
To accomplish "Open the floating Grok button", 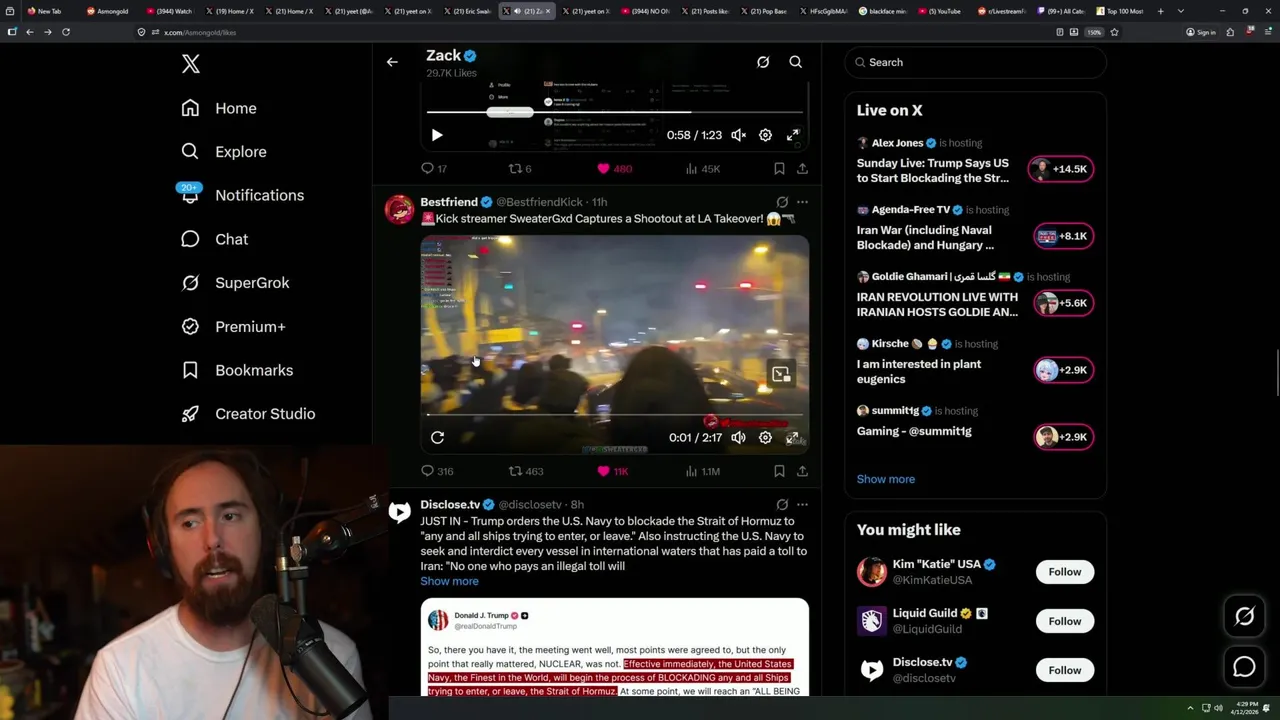I will pyautogui.click(x=1244, y=617).
